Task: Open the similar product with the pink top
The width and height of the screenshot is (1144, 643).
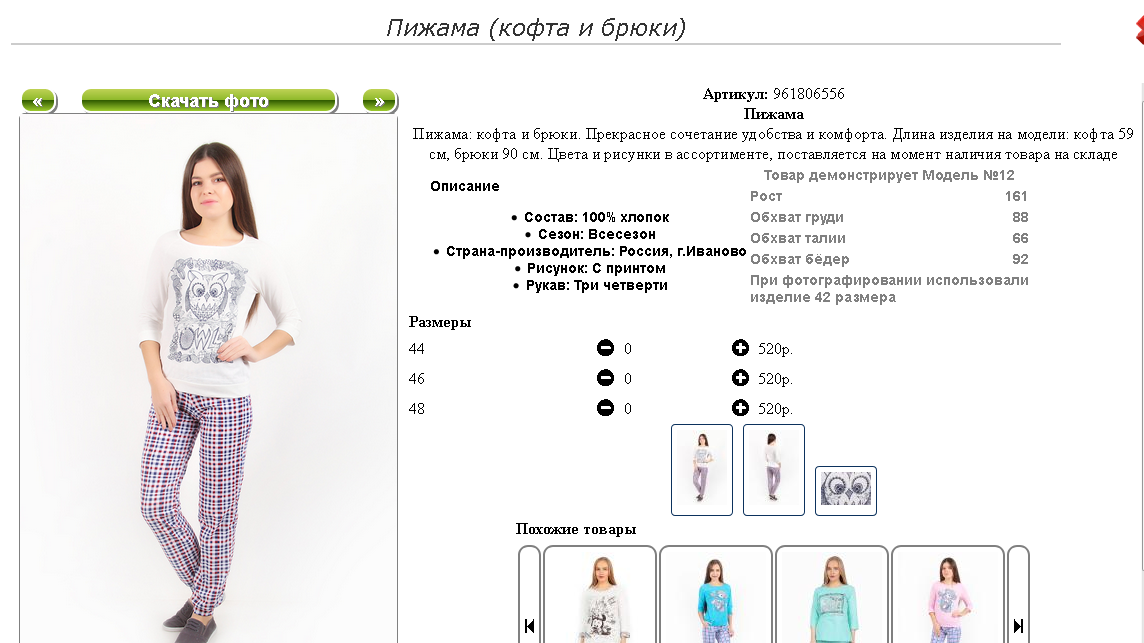Action: [948, 595]
